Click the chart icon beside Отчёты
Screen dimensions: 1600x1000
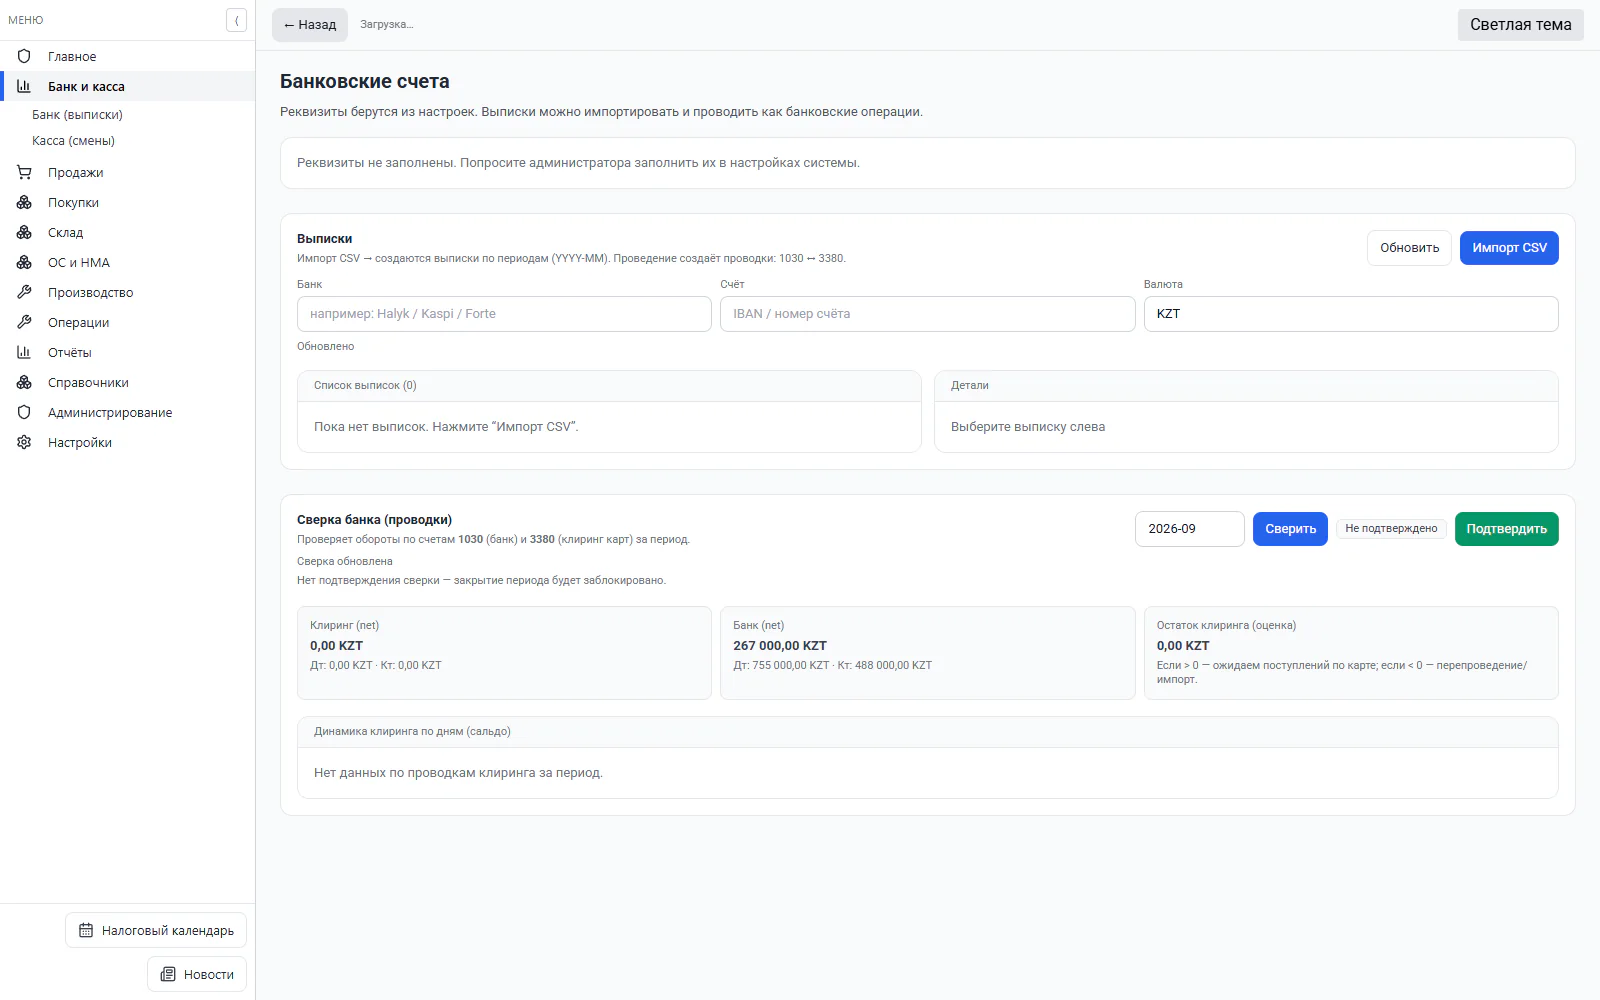pyautogui.click(x=24, y=352)
